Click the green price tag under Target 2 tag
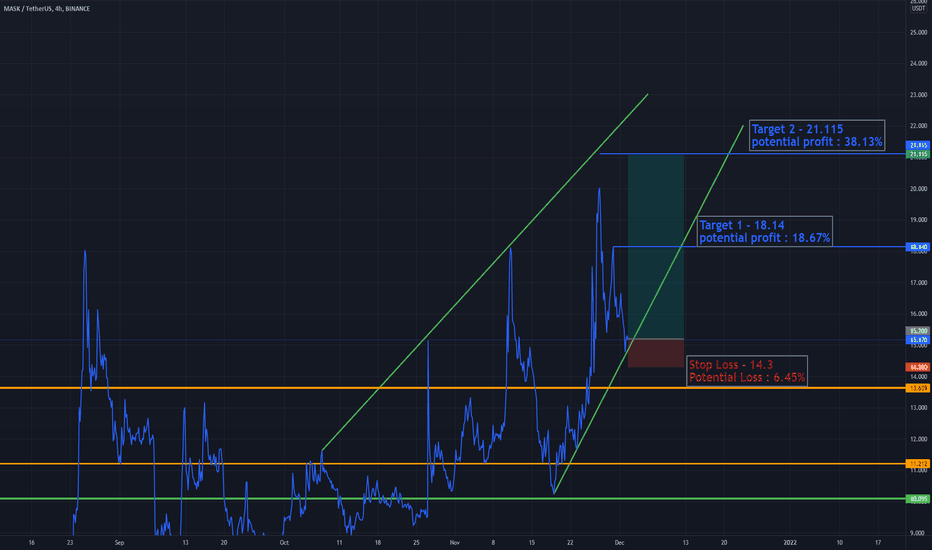 click(x=918, y=155)
